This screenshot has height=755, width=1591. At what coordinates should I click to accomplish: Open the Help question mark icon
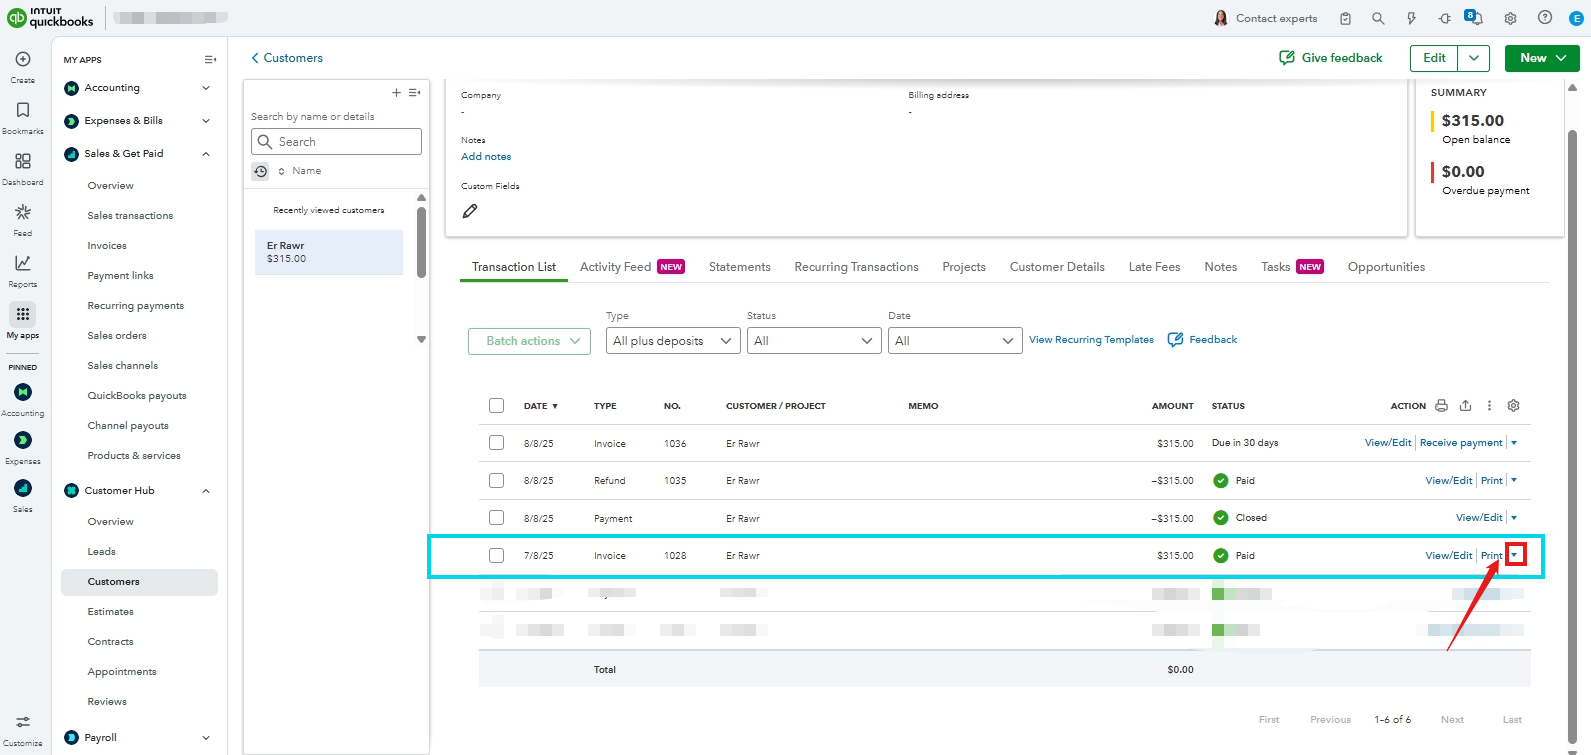(x=1545, y=18)
